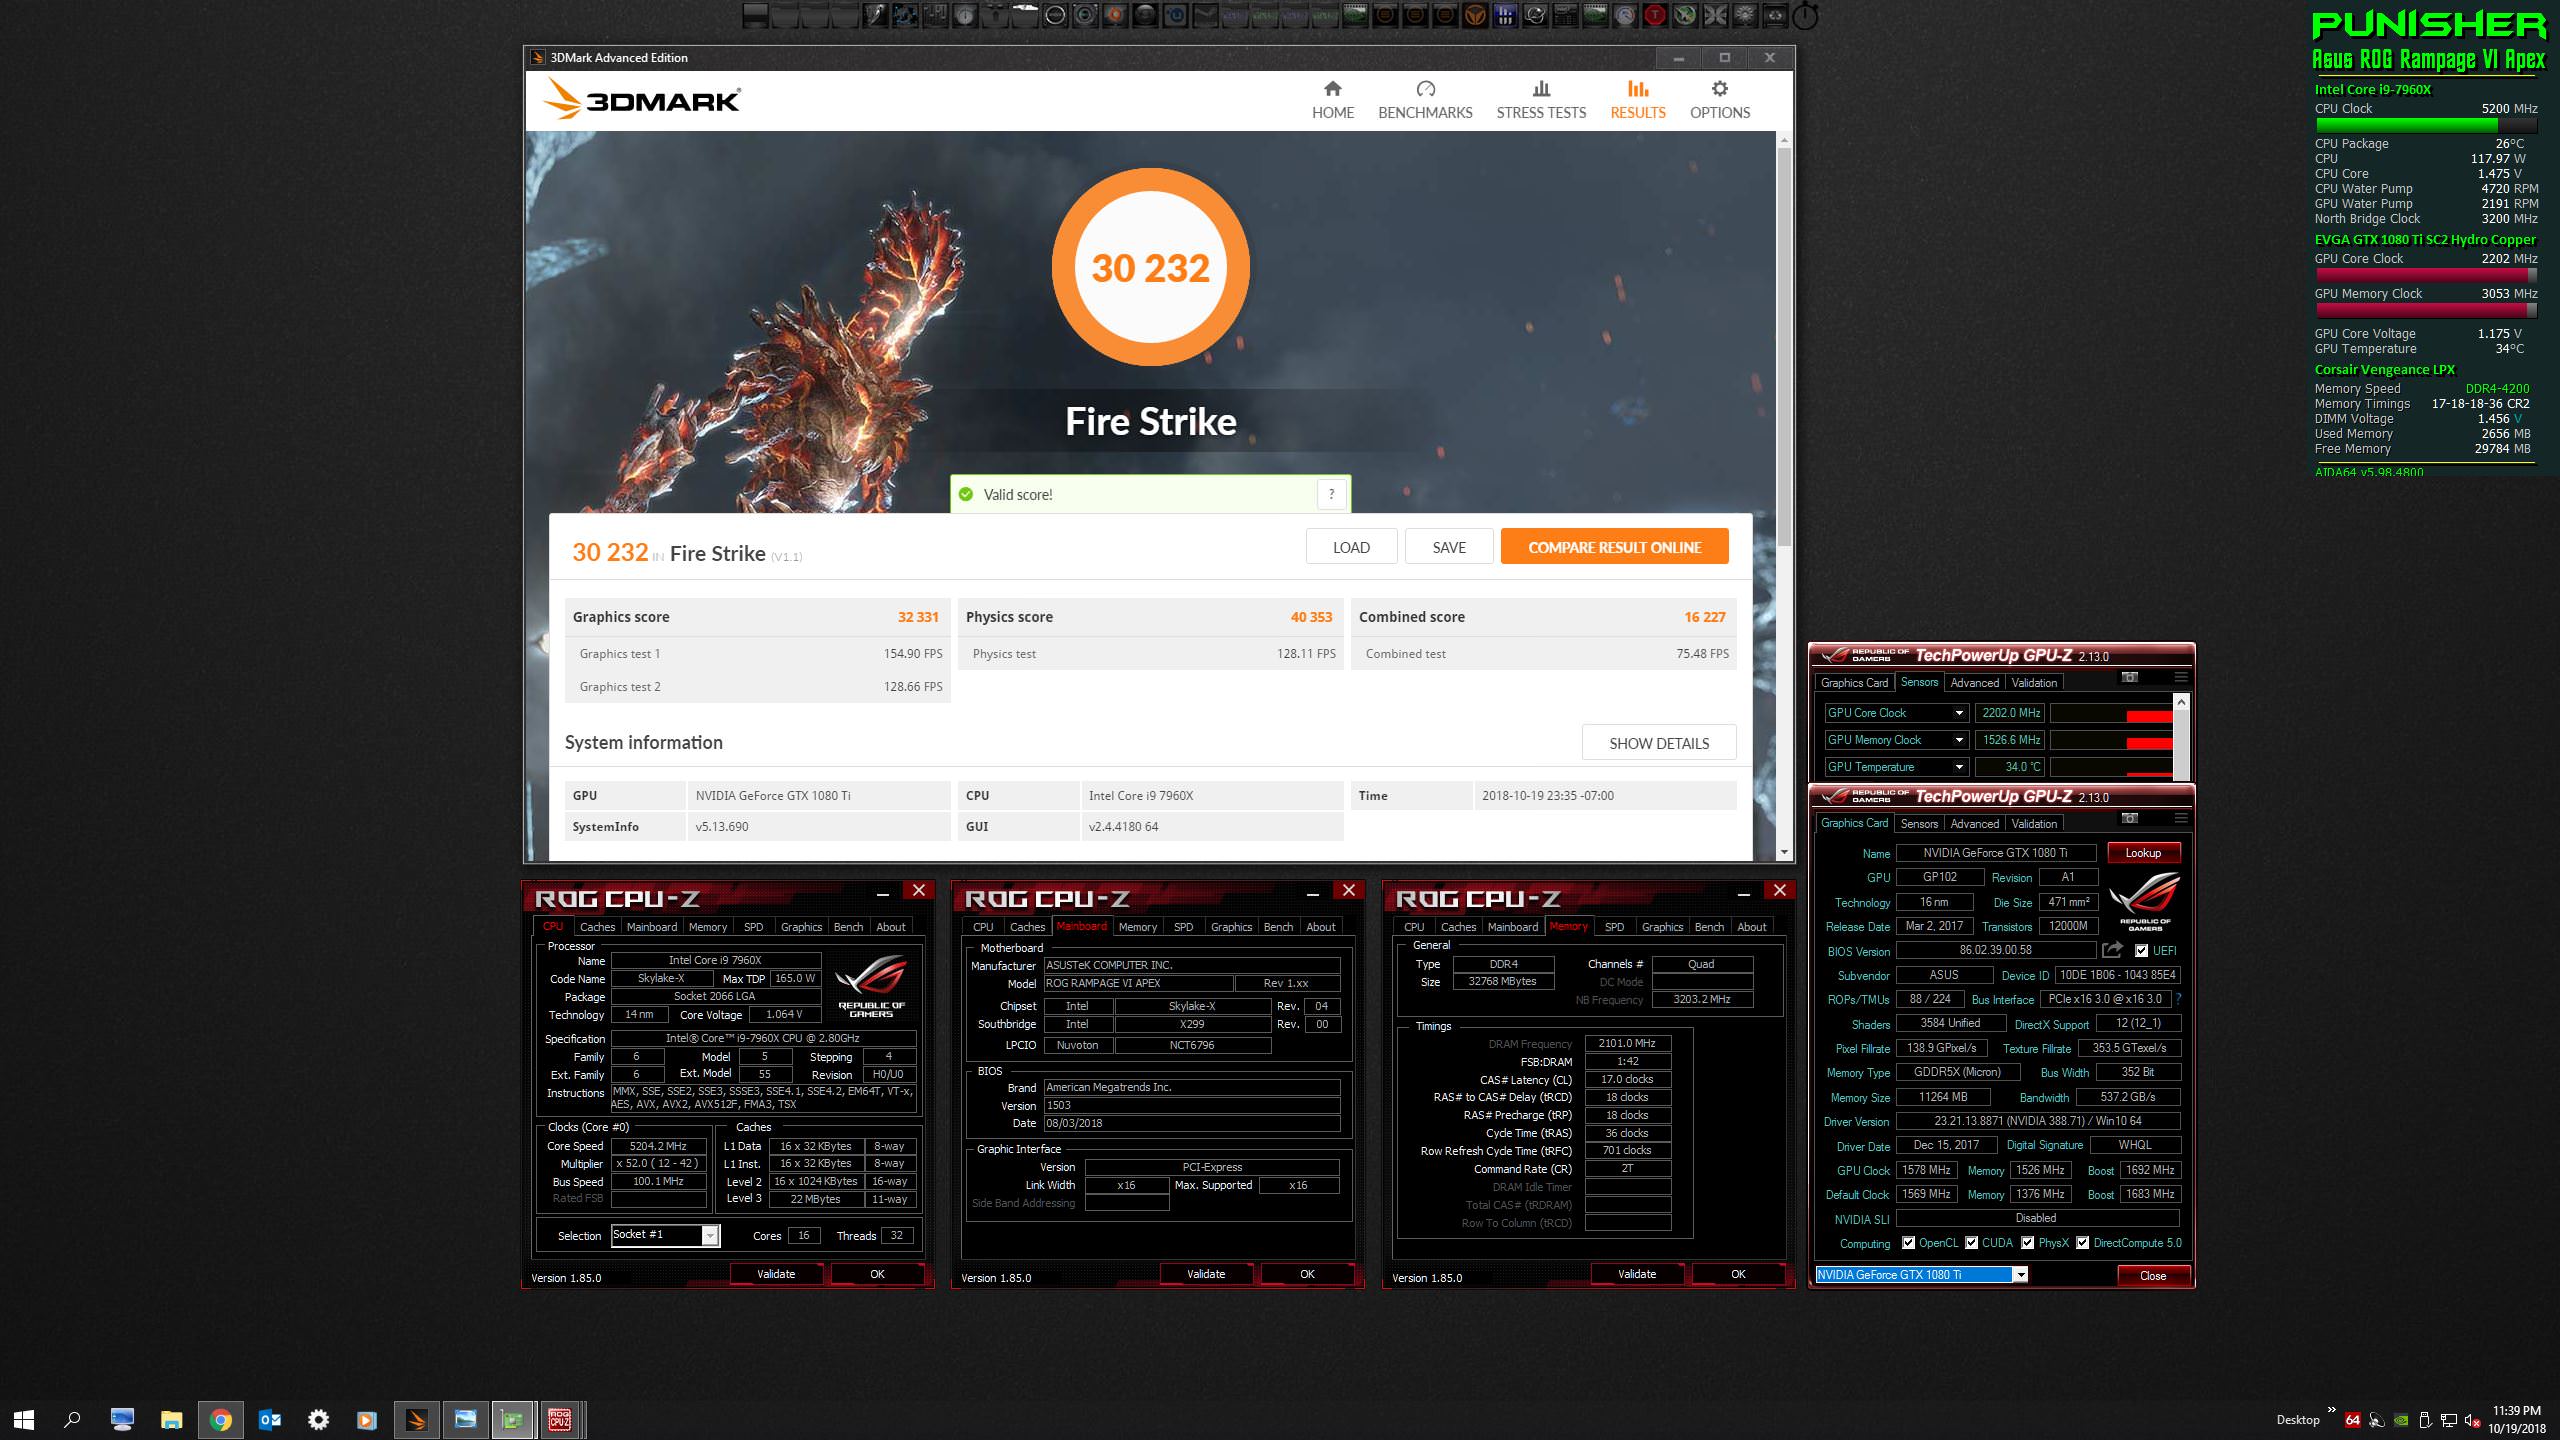Click GPU Memory Clock red sensor graph
The image size is (2560, 1440).
[x=2111, y=740]
